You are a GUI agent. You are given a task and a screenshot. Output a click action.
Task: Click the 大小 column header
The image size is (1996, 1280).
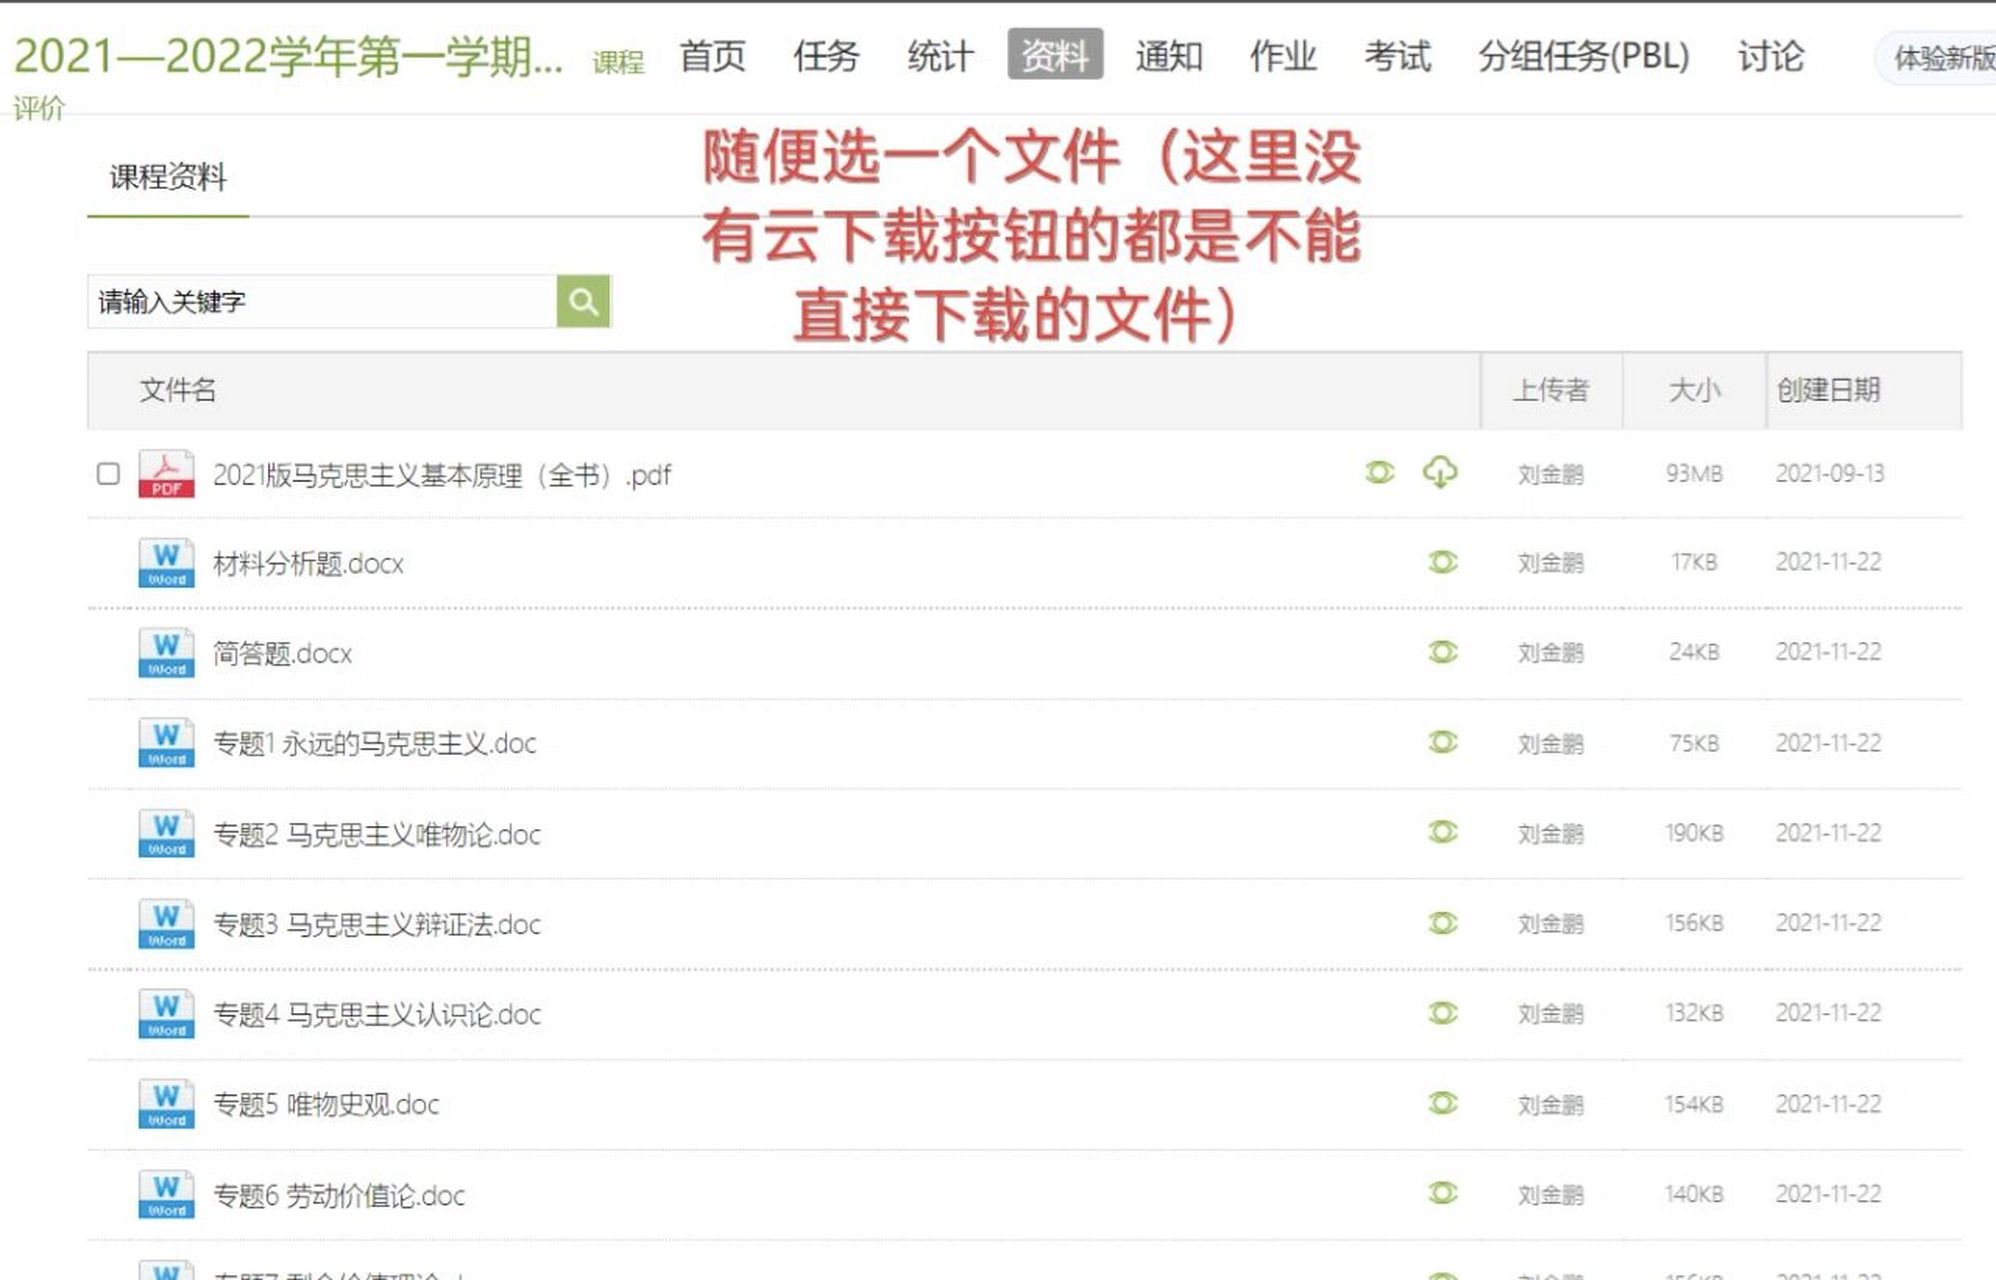coord(1695,390)
